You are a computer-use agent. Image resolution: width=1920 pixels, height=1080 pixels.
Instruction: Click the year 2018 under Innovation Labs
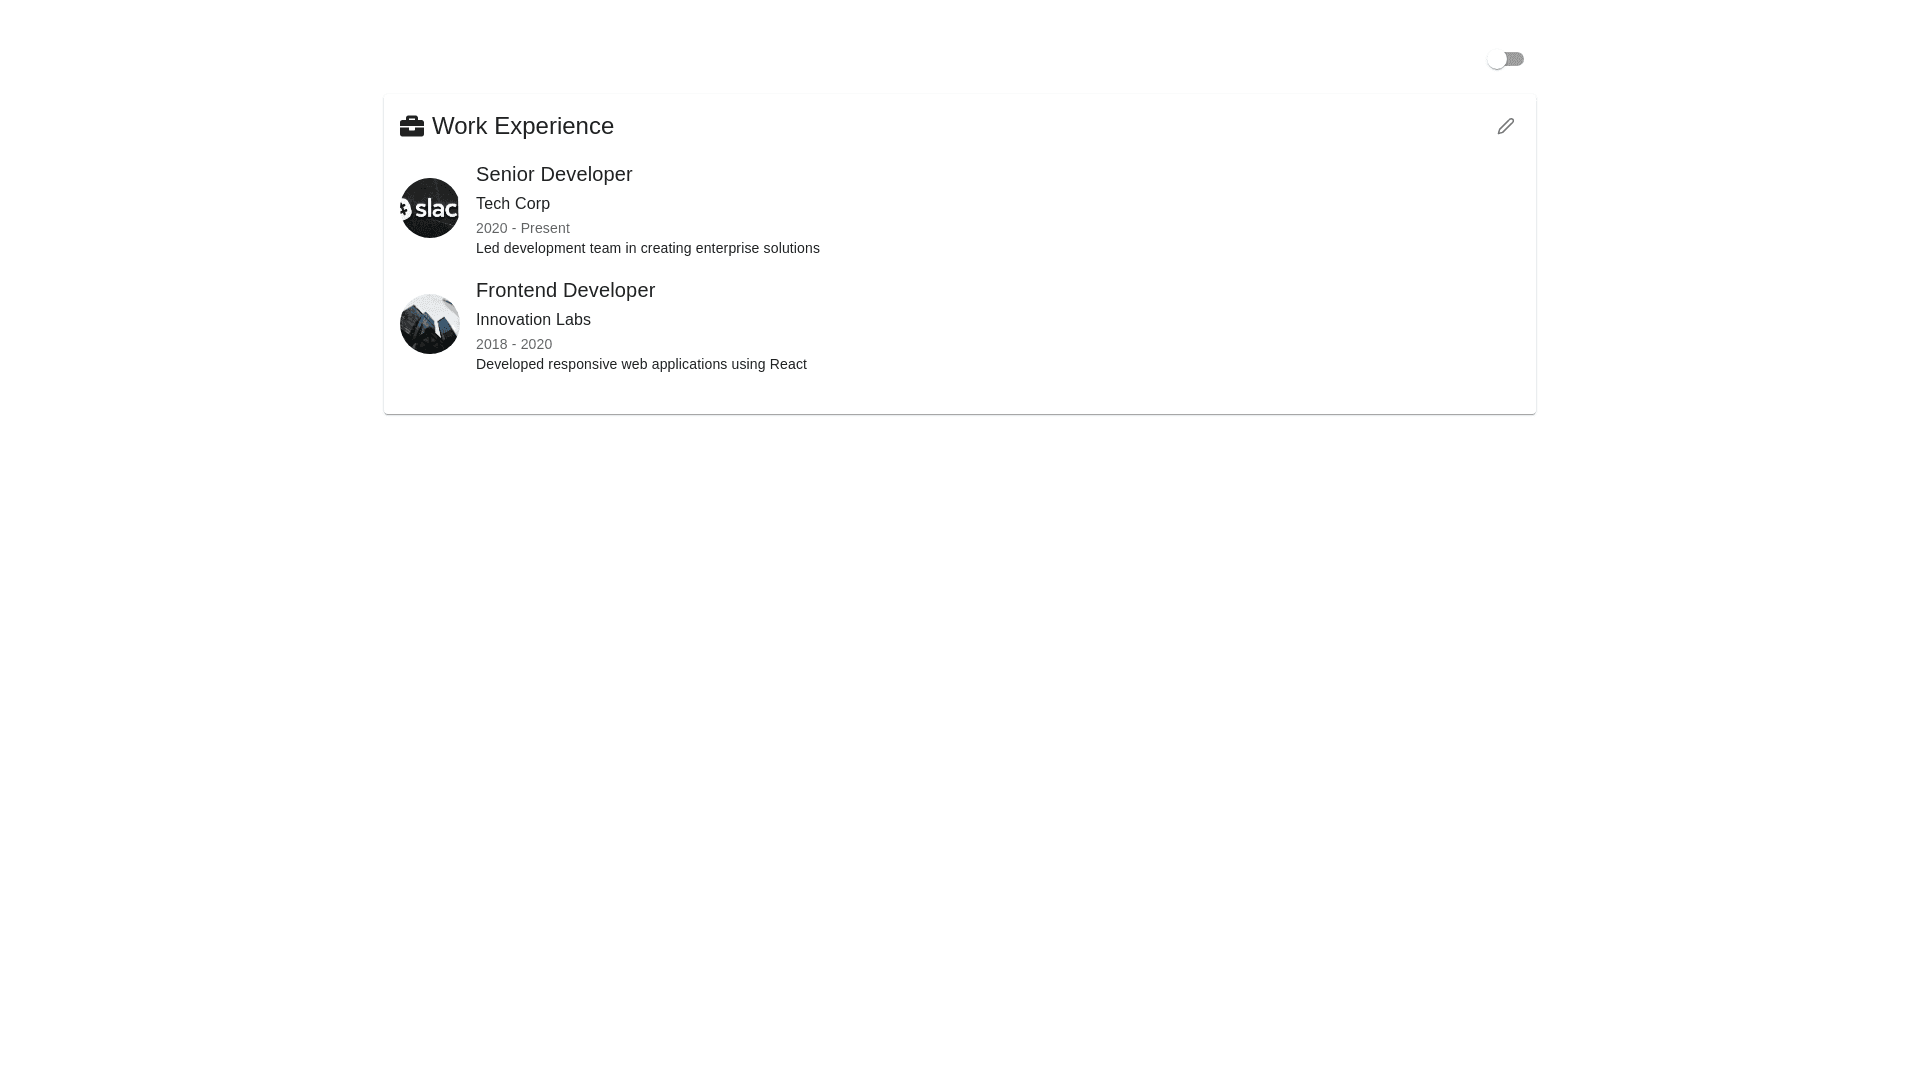pos(492,344)
